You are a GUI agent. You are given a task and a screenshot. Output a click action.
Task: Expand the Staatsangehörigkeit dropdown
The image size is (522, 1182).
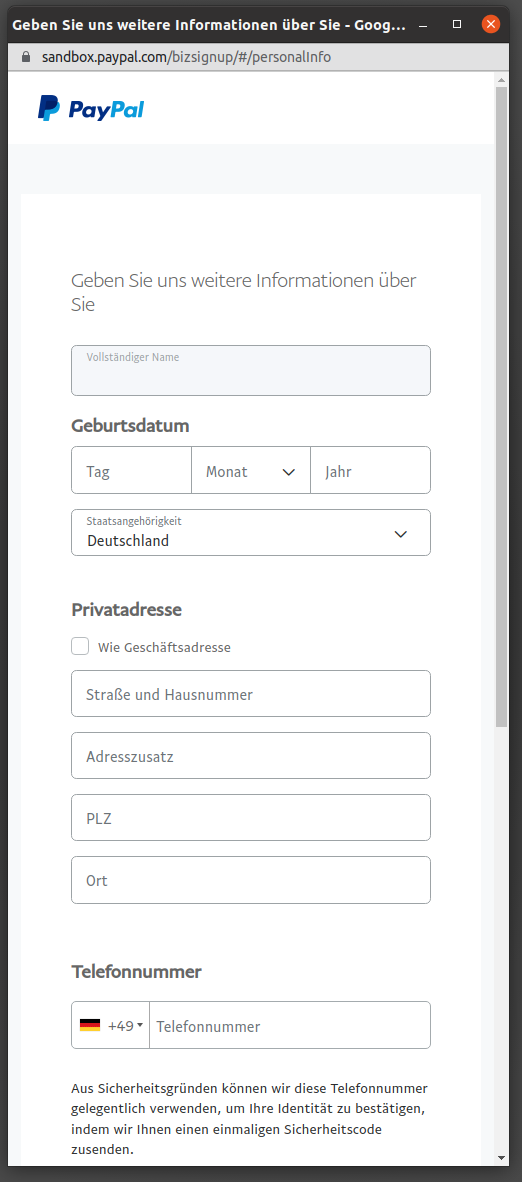click(x=251, y=533)
